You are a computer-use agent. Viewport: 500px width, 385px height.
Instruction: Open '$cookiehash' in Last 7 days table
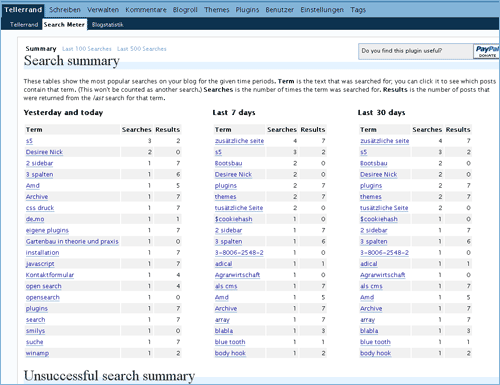click(233, 219)
